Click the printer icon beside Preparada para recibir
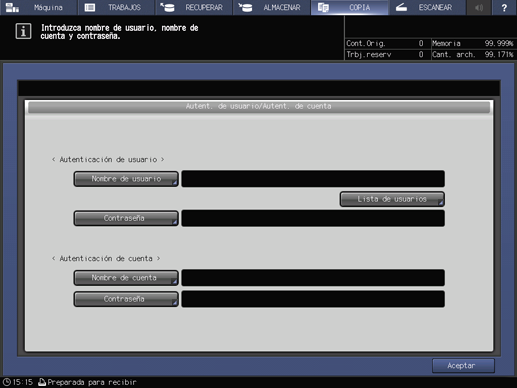 pos(42,382)
